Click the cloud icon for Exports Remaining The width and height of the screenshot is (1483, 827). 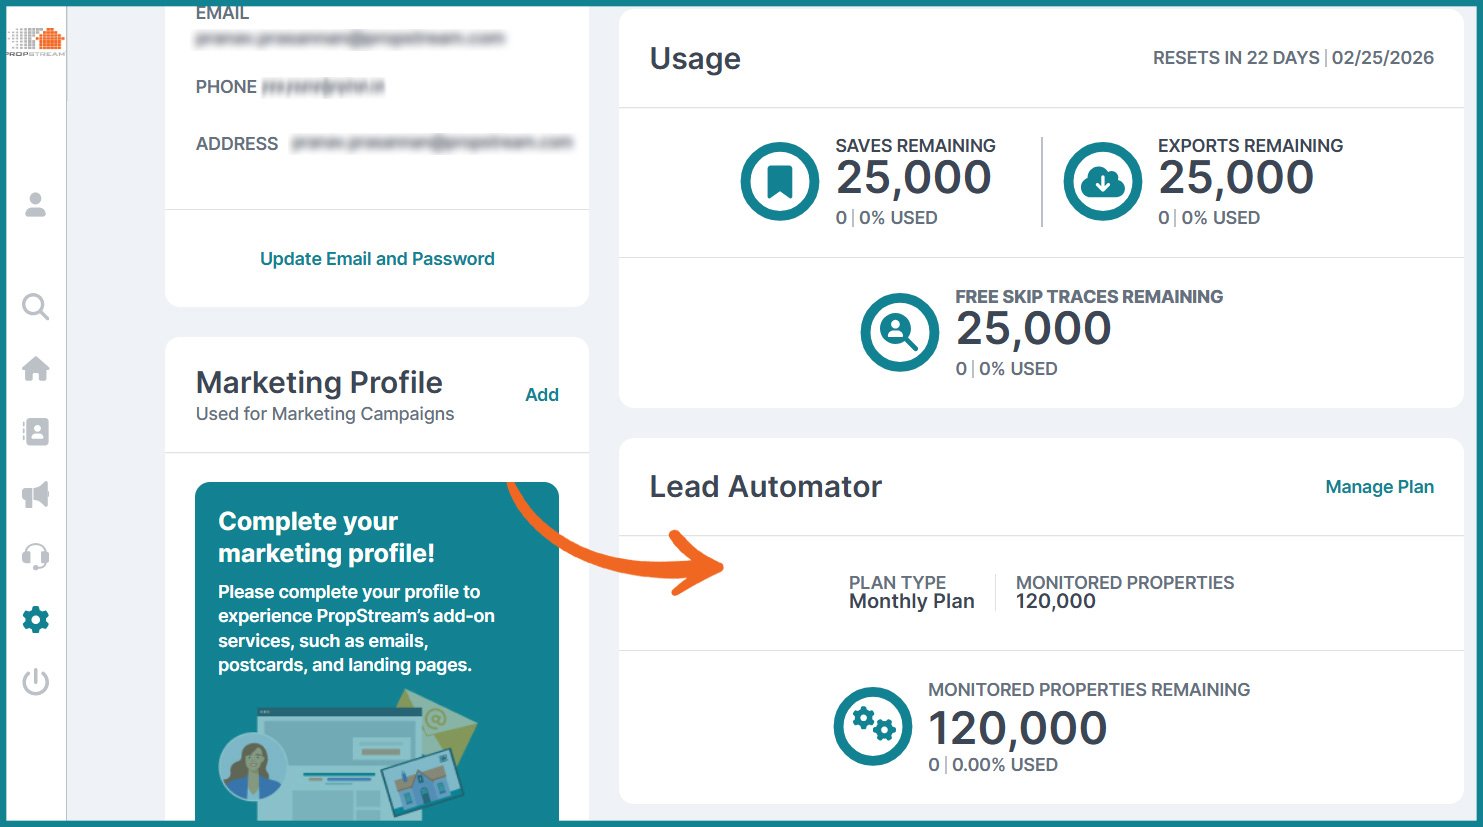pyautogui.click(x=1101, y=181)
